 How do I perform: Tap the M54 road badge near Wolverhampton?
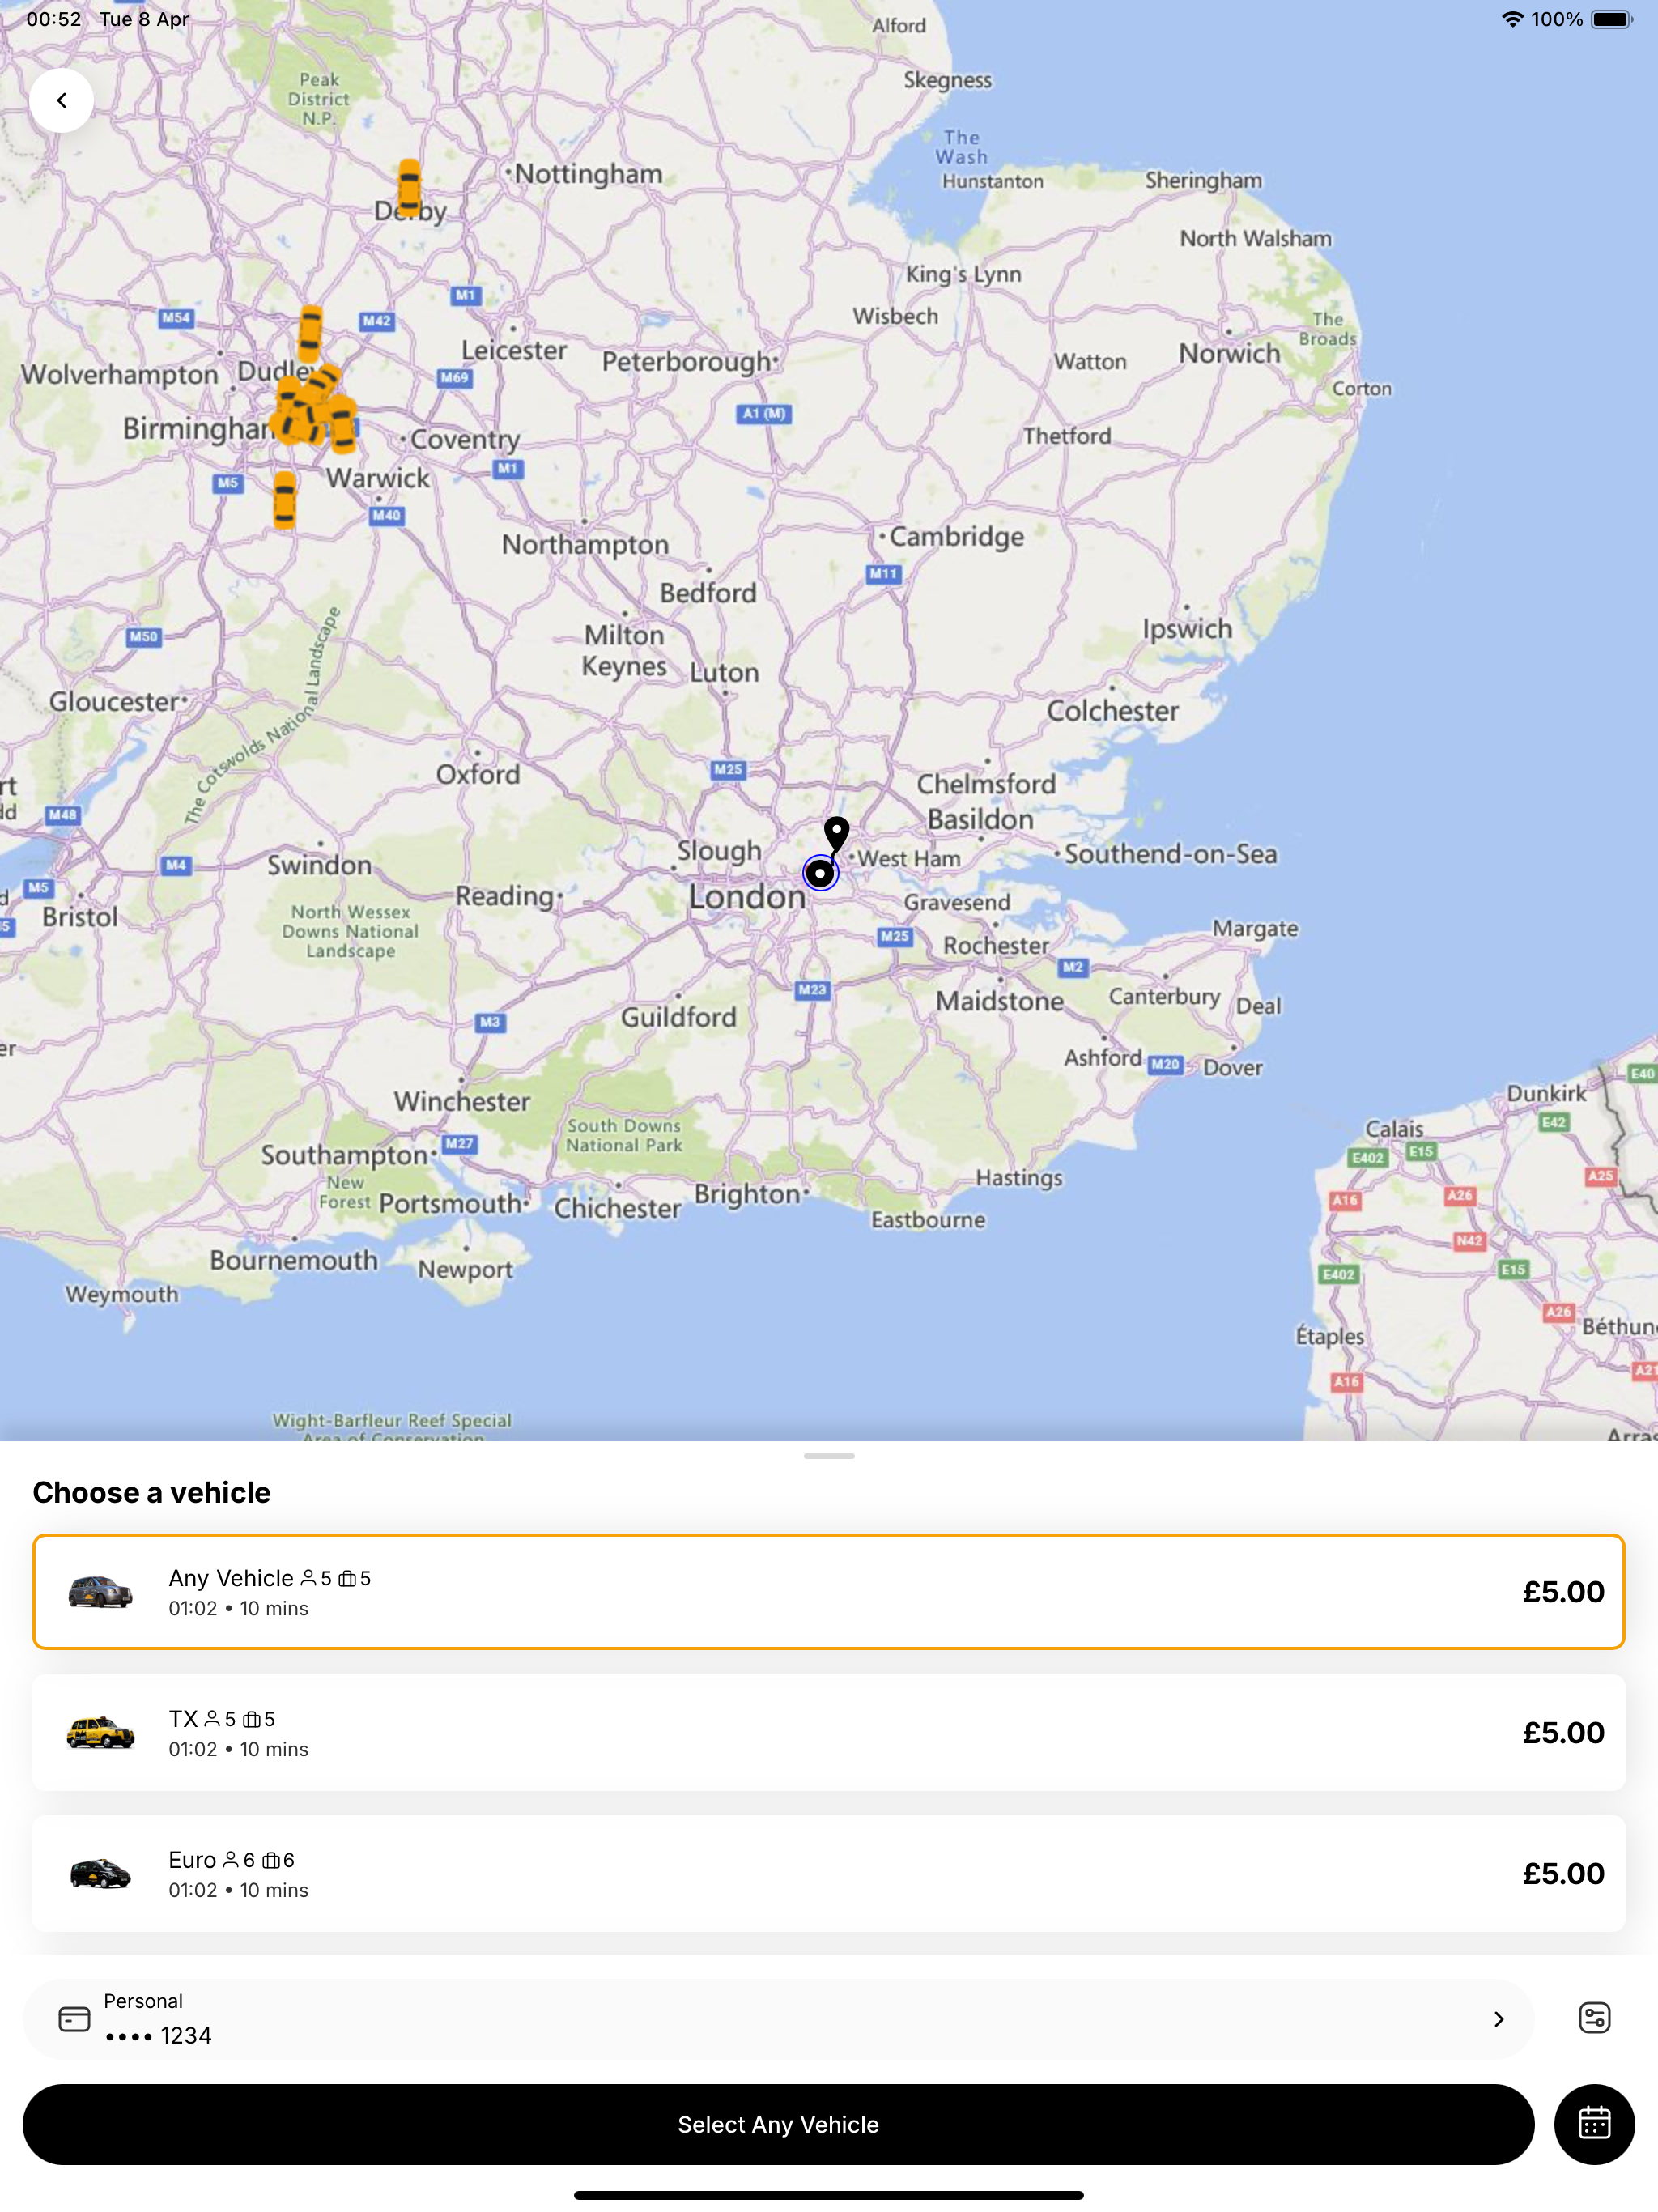pyautogui.click(x=175, y=318)
